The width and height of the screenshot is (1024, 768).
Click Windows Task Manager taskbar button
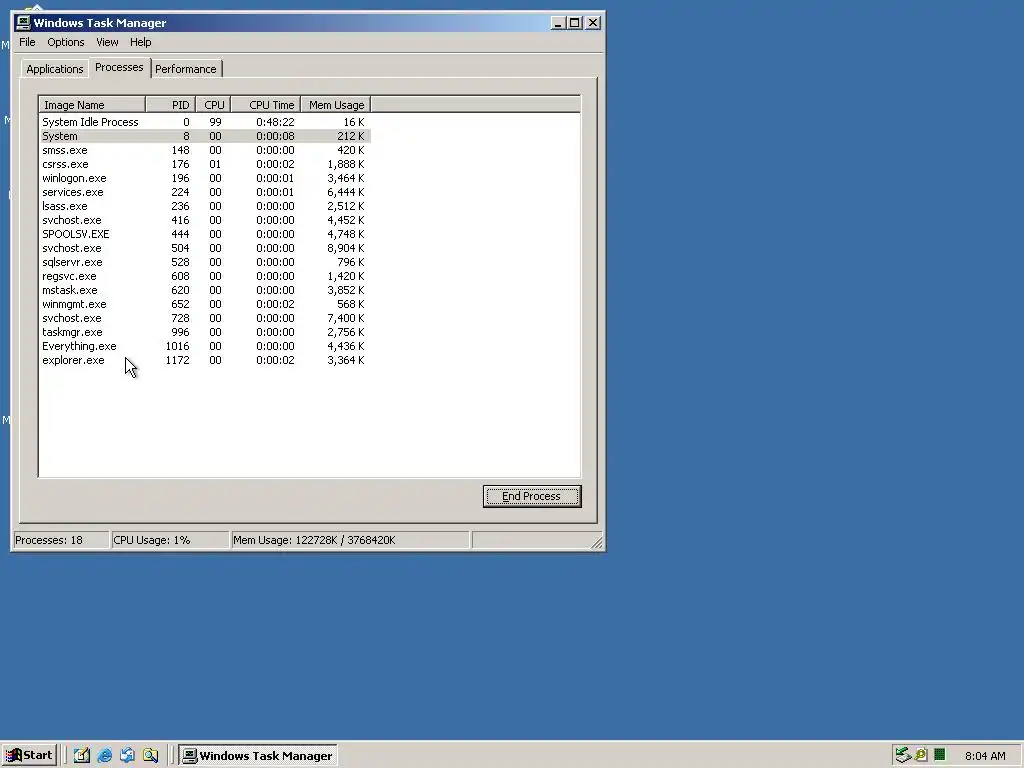(x=257, y=755)
